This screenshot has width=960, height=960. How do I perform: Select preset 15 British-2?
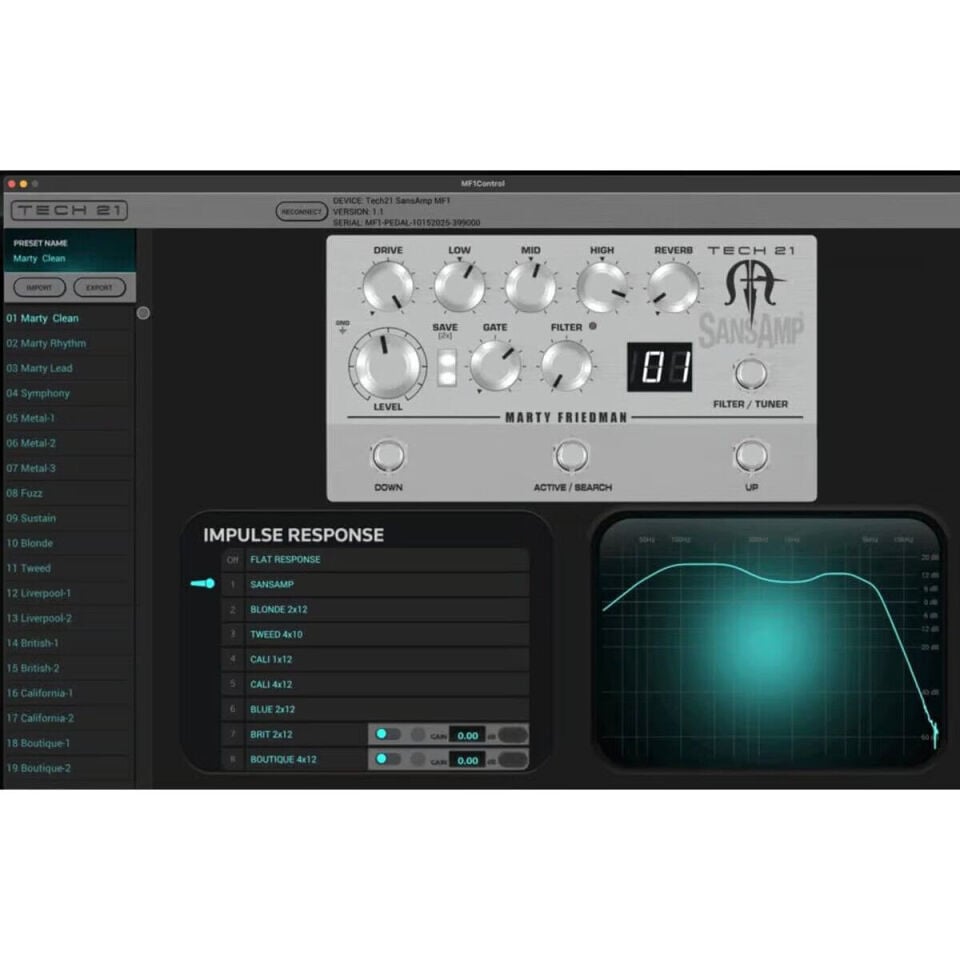[x=68, y=669]
